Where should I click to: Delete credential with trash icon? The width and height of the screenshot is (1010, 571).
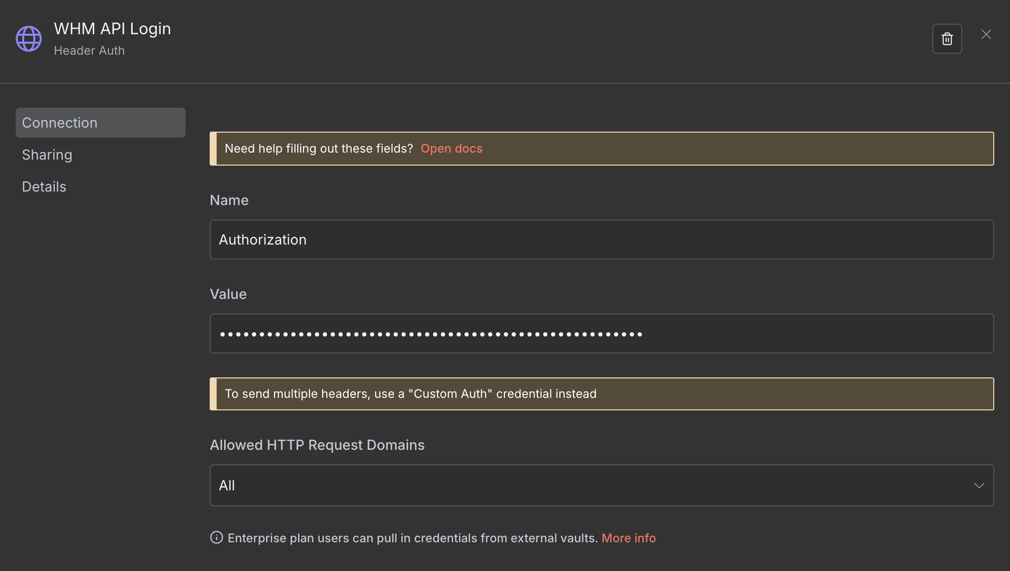(946, 39)
